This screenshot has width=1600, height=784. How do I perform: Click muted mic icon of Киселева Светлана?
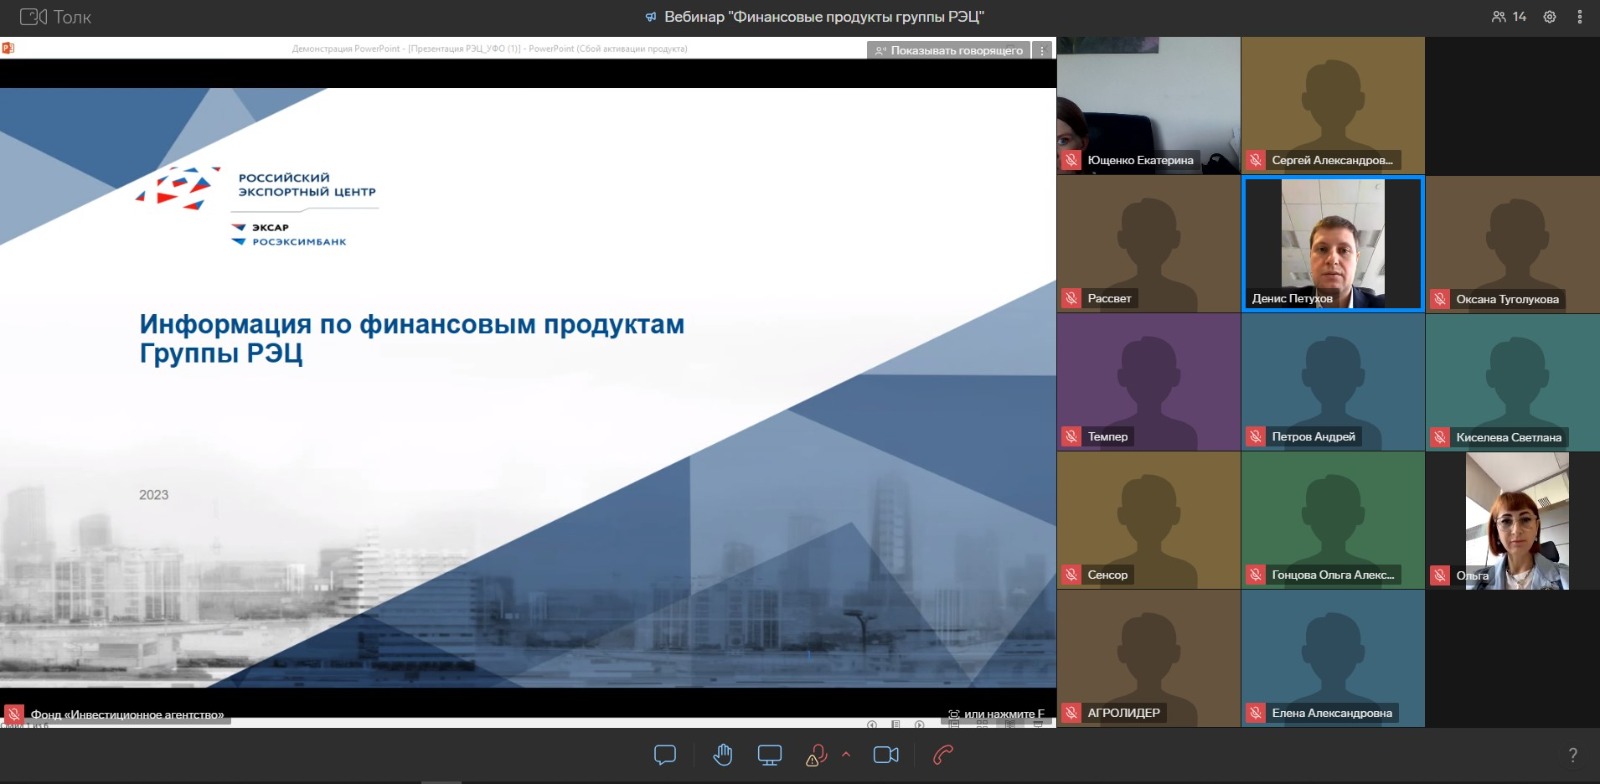1440,437
